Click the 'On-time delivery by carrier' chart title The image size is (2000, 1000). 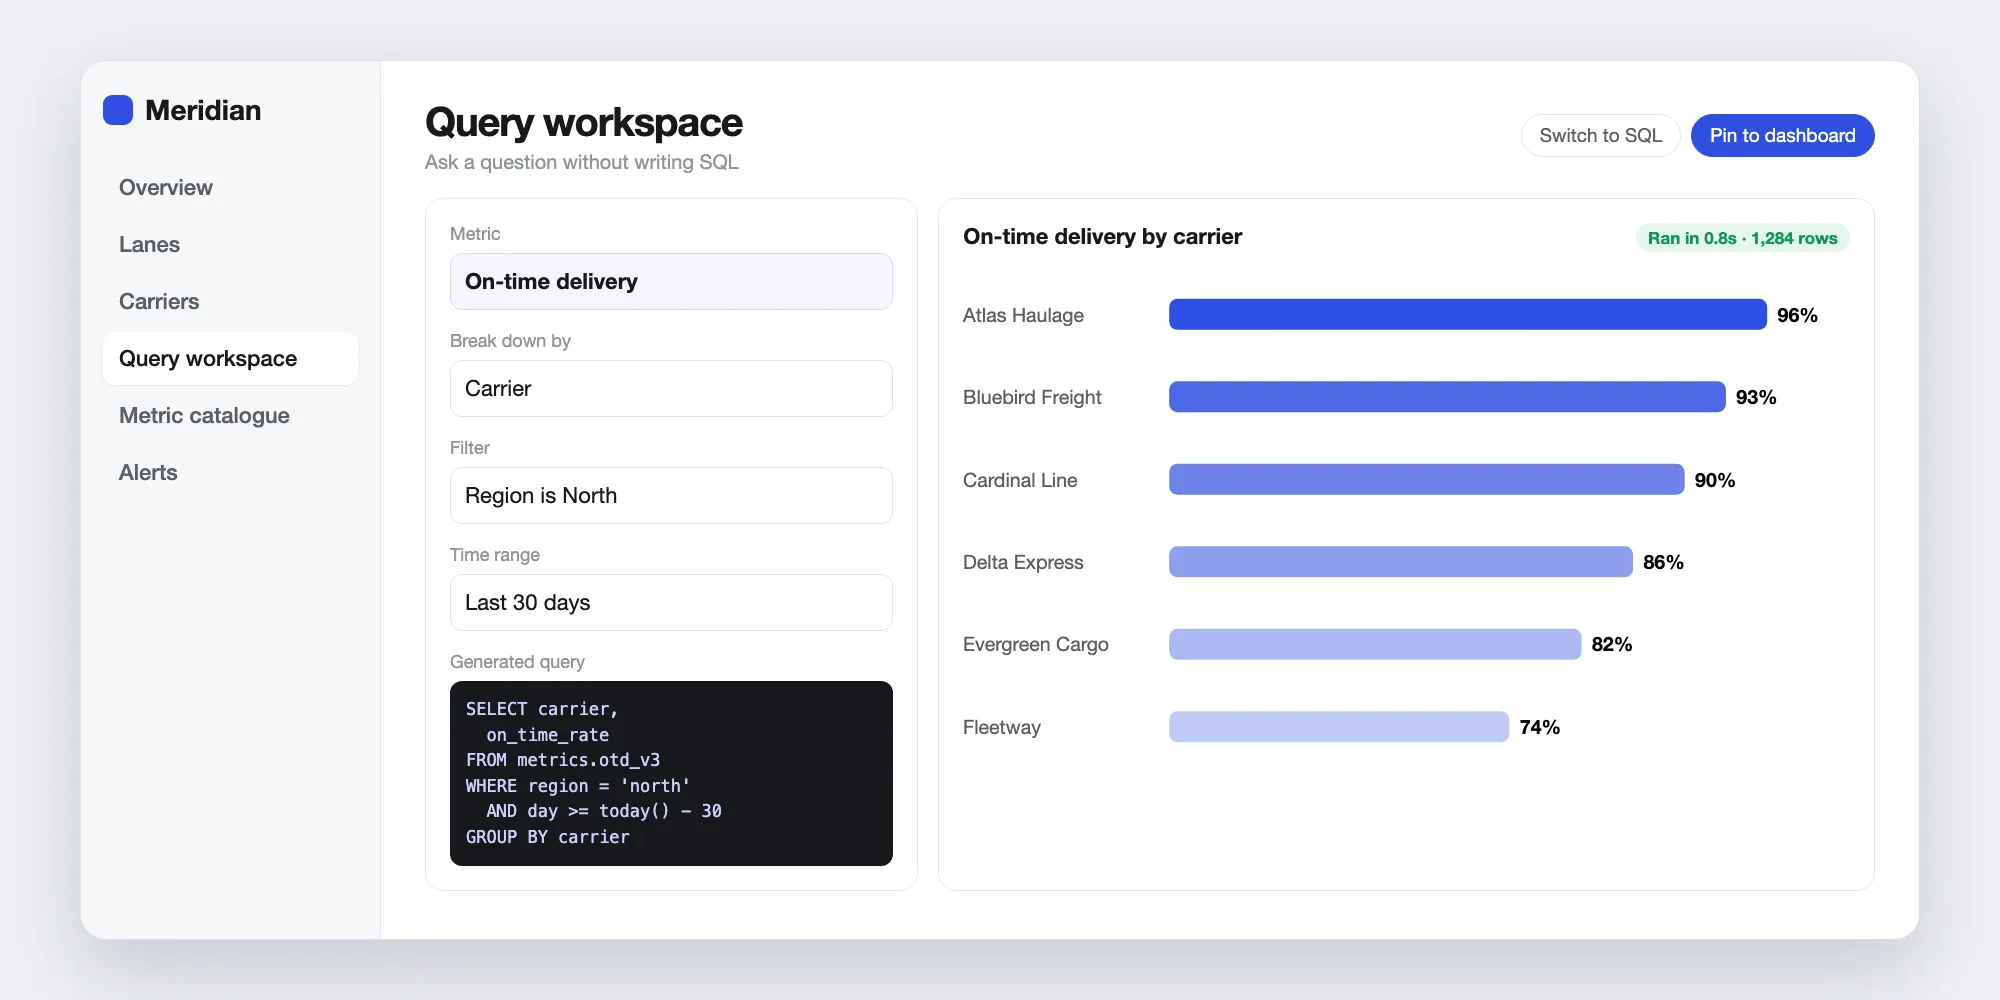click(x=1102, y=236)
